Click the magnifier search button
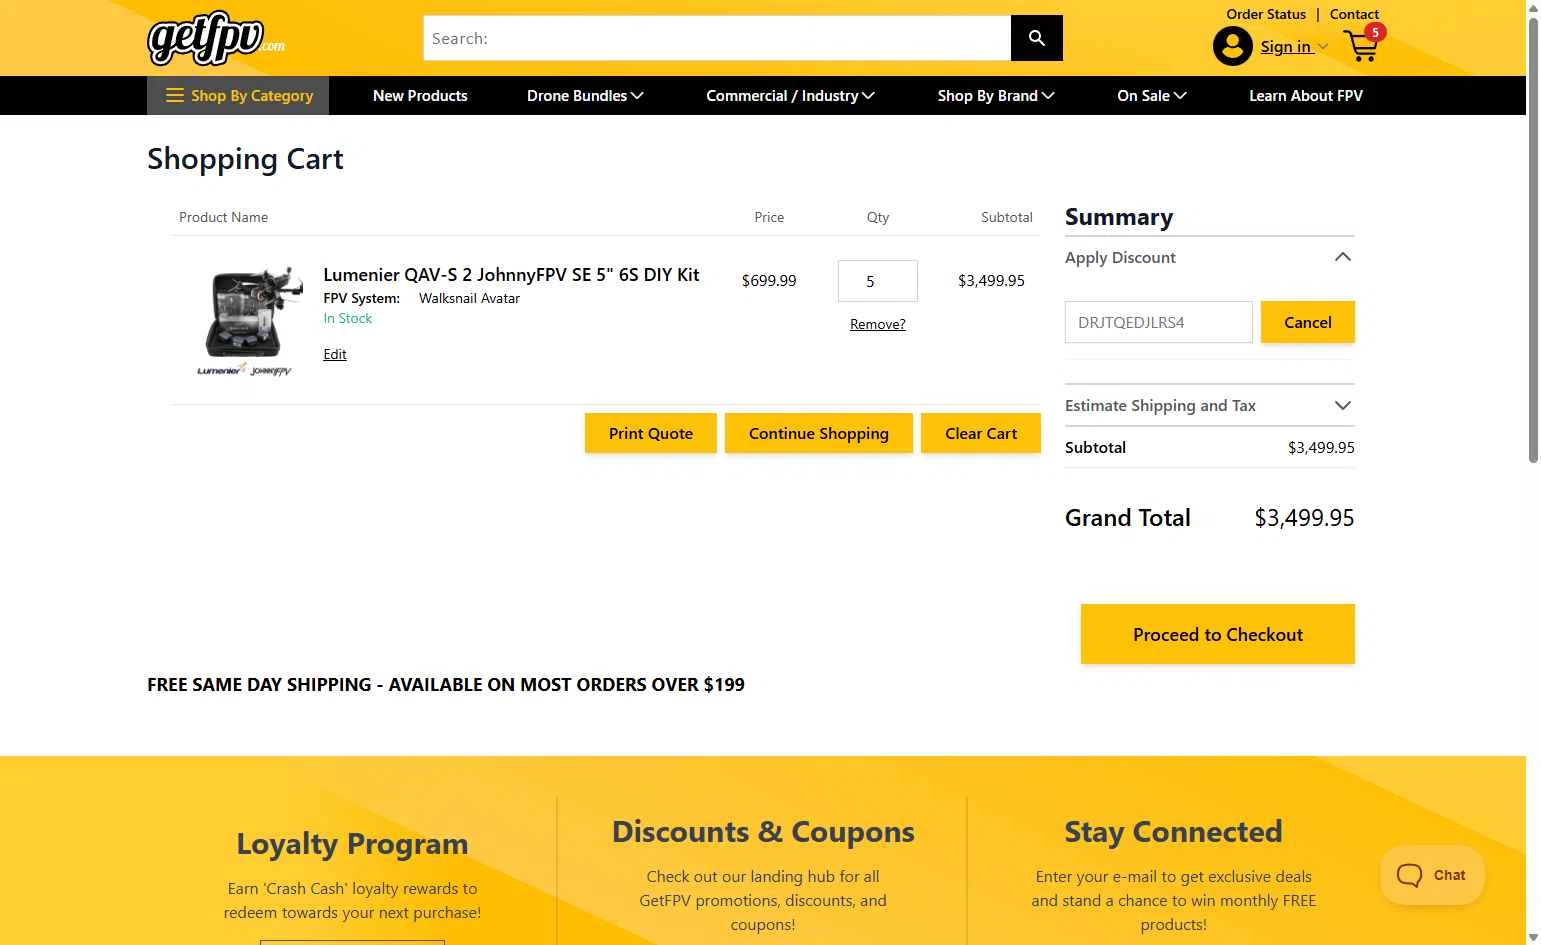Viewport: 1541px width, 945px height. [x=1037, y=38]
